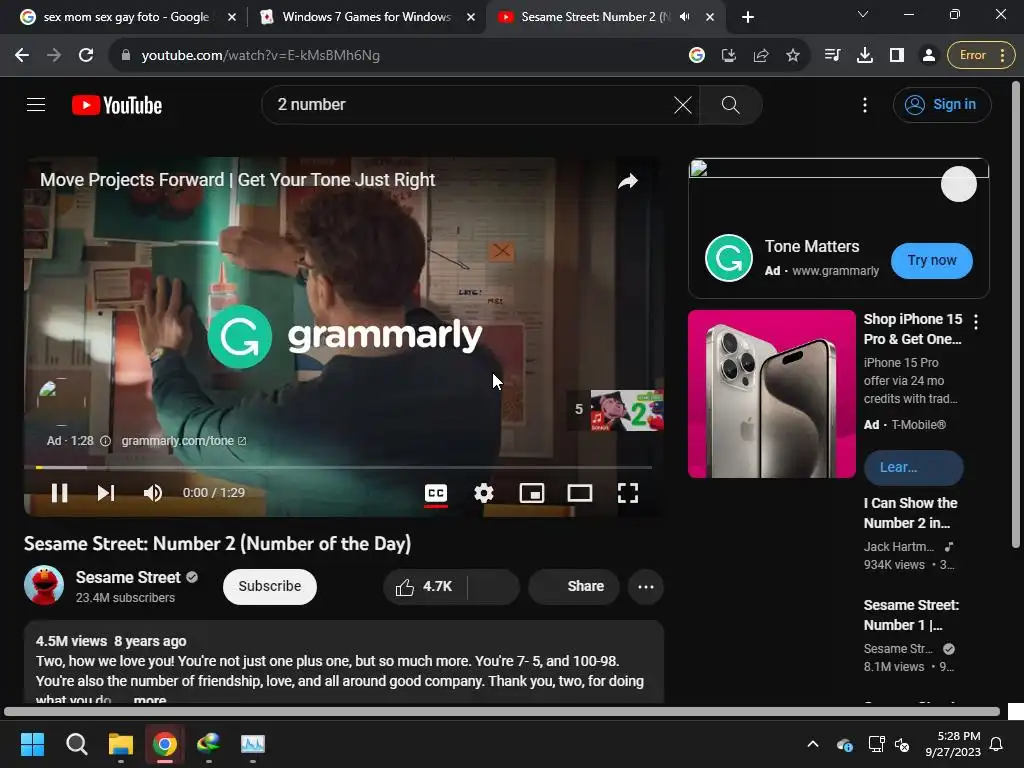Like the video with 4.7K likes
This screenshot has width=1024, height=768.
[424, 586]
